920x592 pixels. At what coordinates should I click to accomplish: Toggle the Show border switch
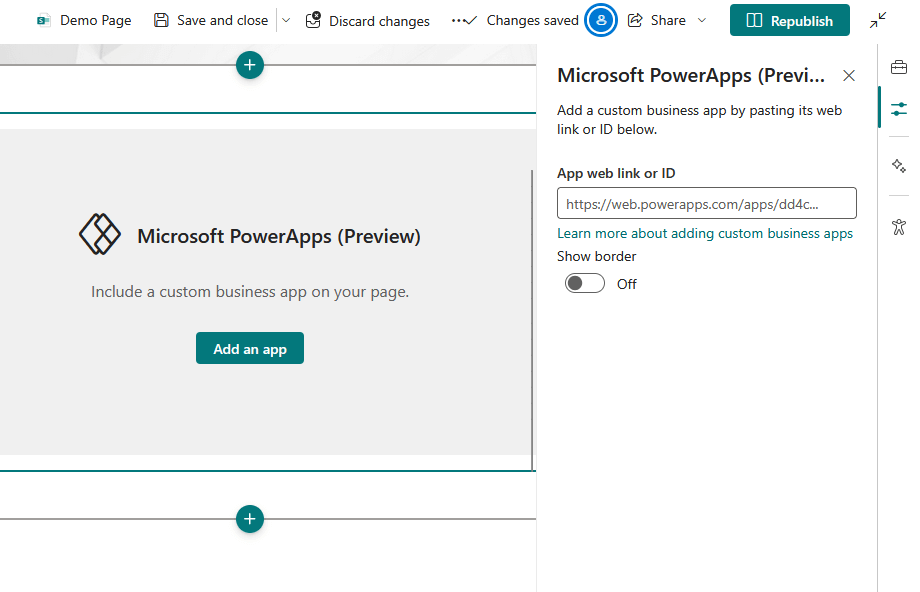pyautogui.click(x=584, y=283)
